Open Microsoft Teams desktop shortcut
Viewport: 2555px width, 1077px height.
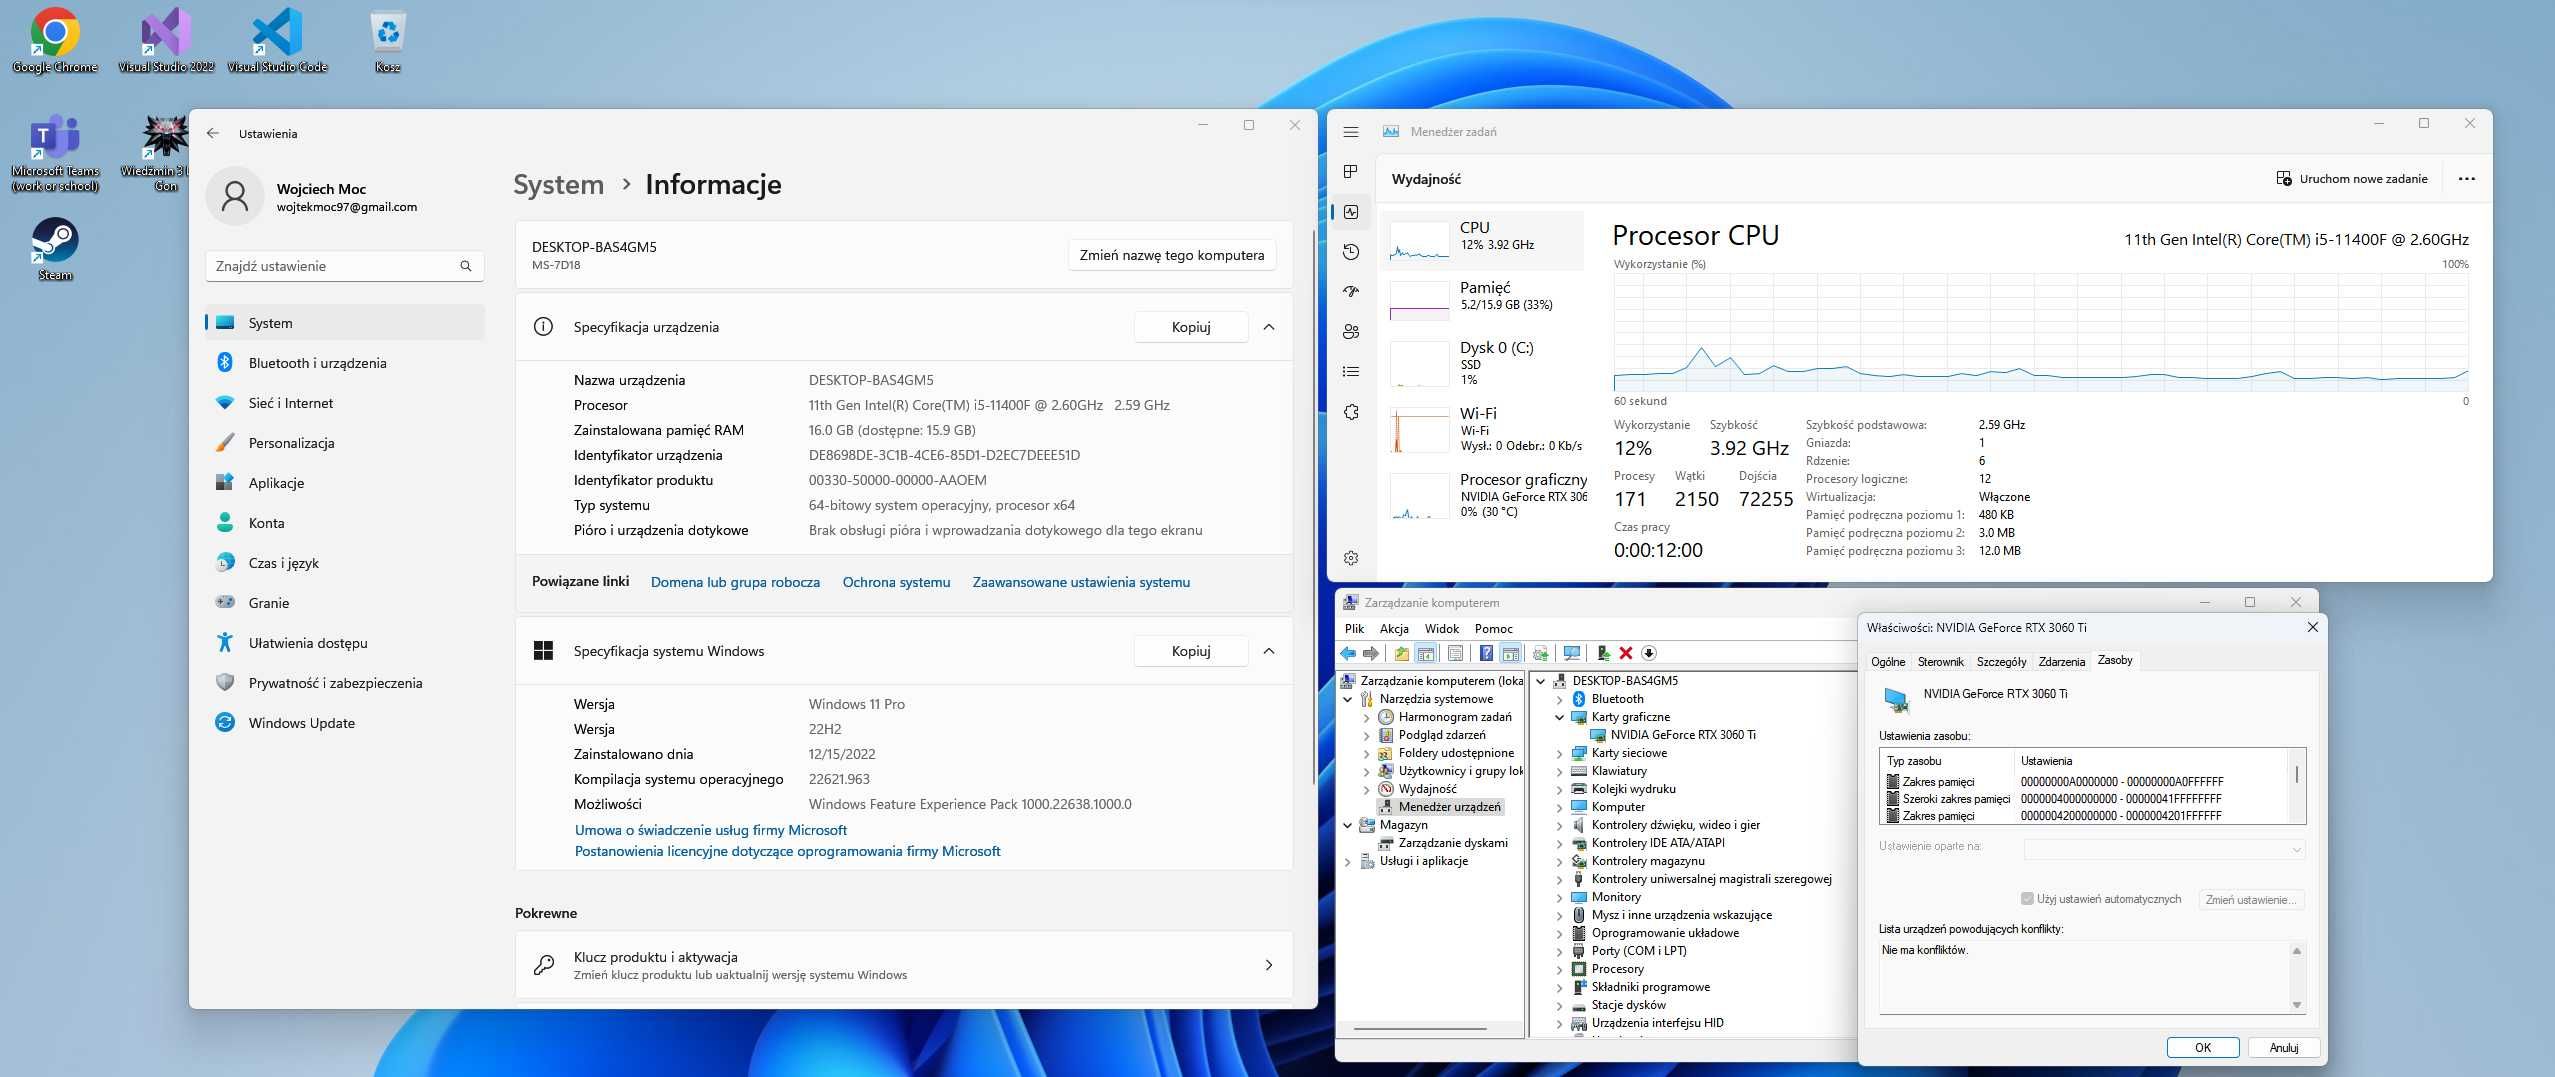(x=55, y=152)
